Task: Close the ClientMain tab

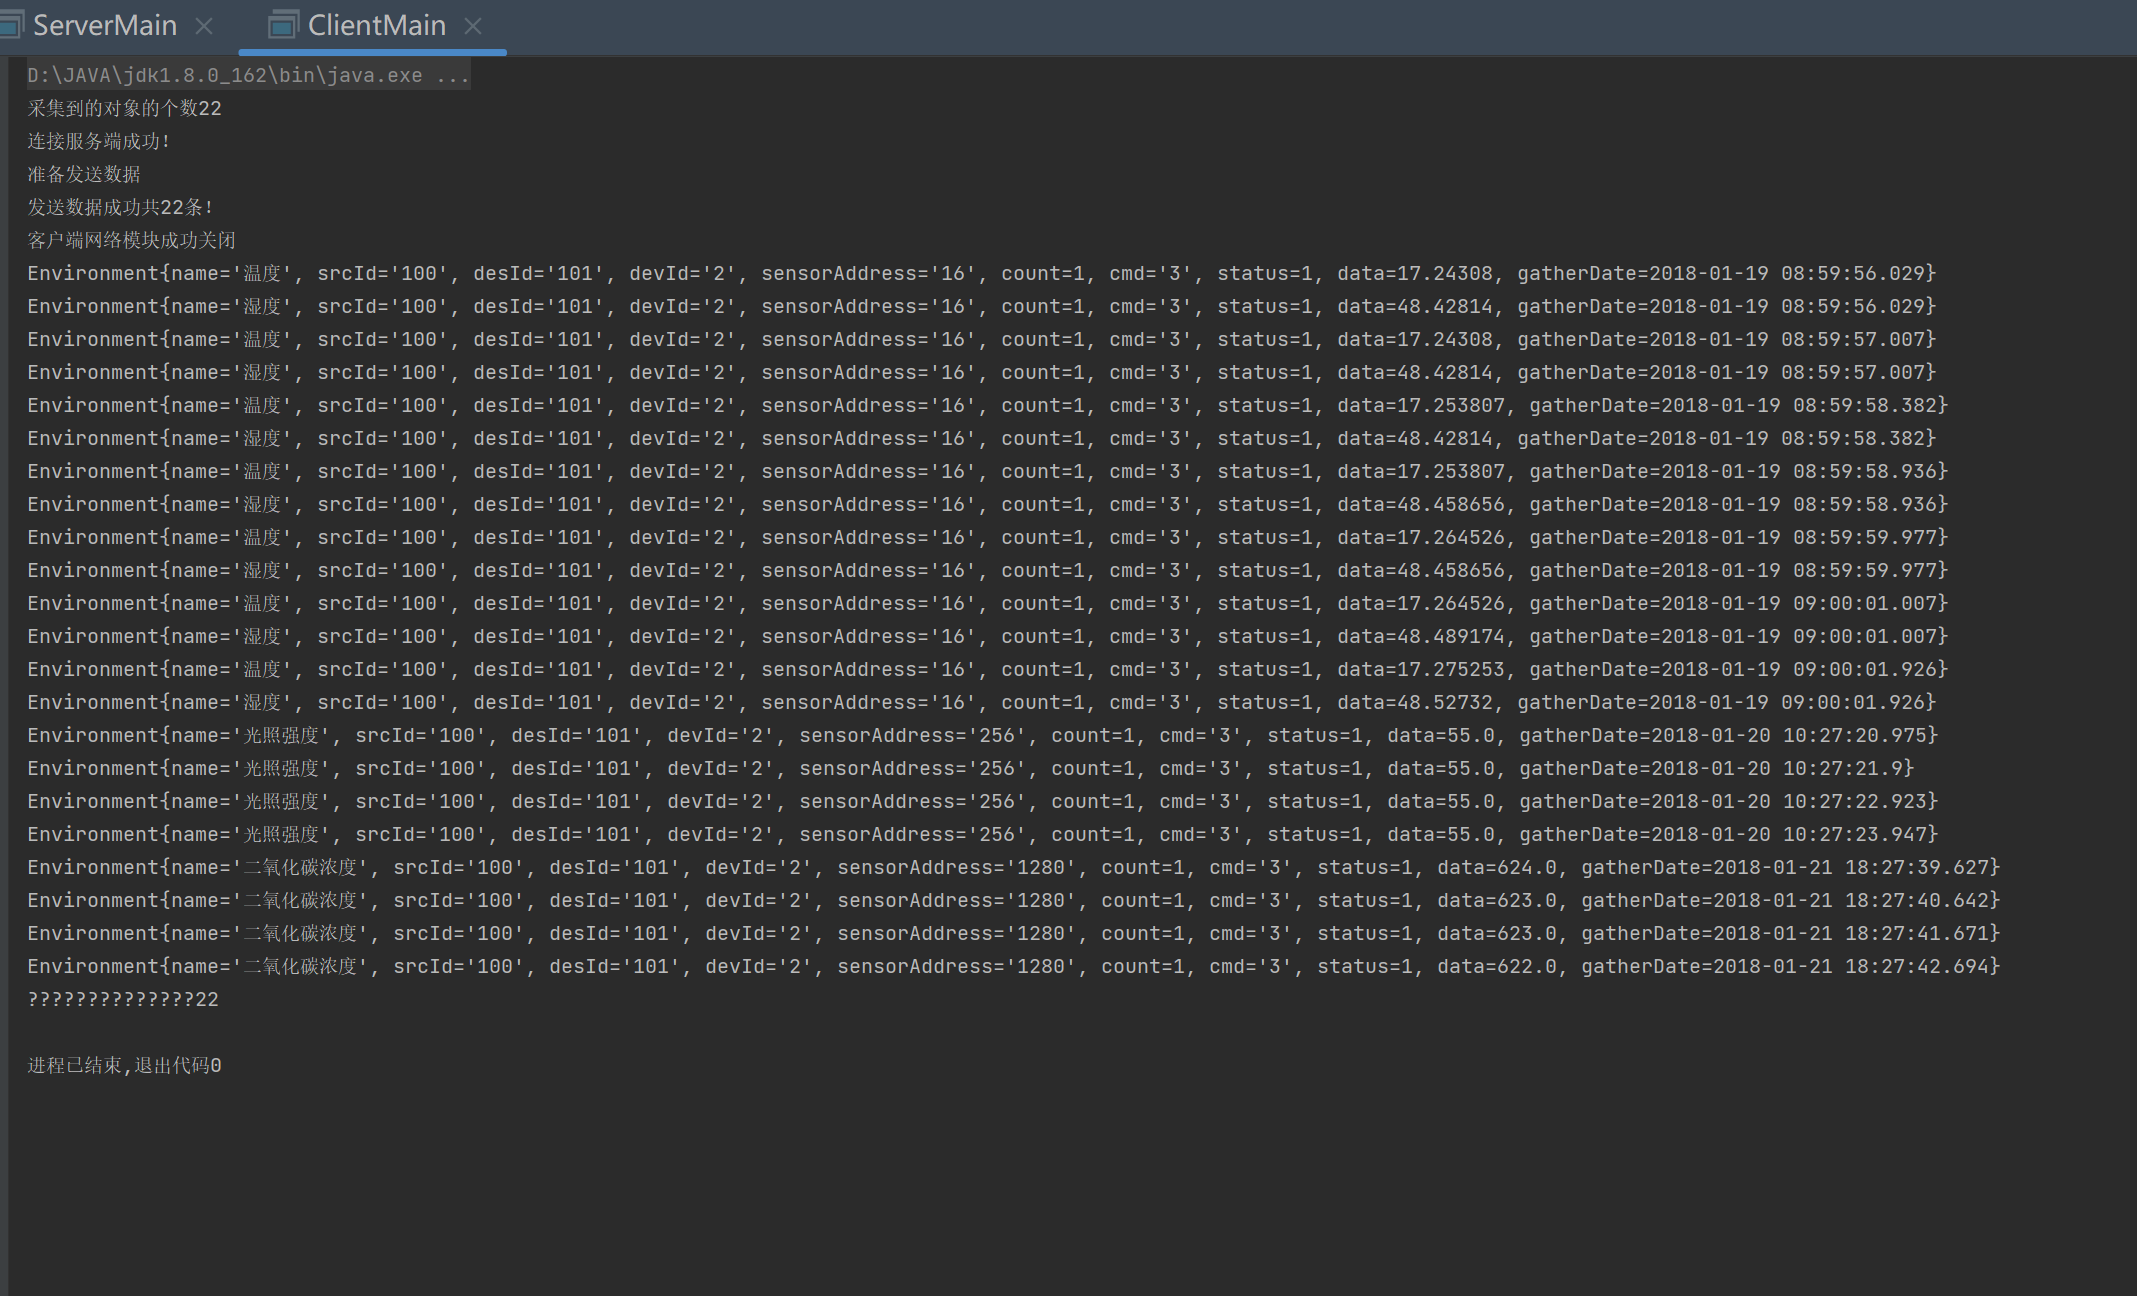Action: pyautogui.click(x=473, y=26)
